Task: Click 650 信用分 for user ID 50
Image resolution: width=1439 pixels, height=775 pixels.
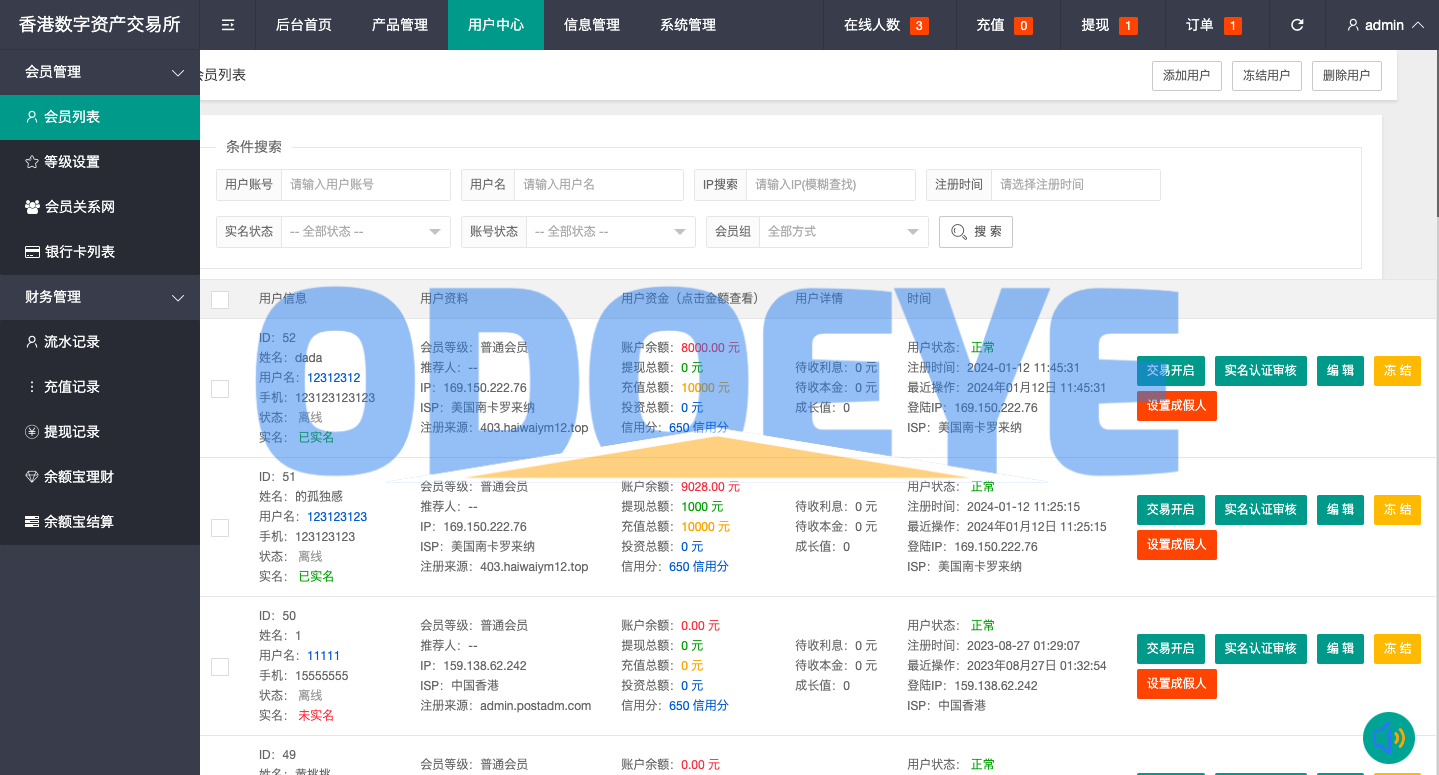Action: click(698, 706)
